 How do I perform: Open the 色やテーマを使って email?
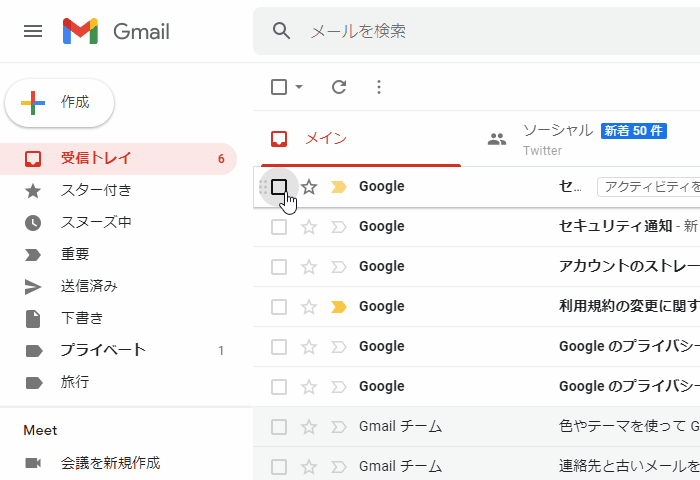point(476,427)
